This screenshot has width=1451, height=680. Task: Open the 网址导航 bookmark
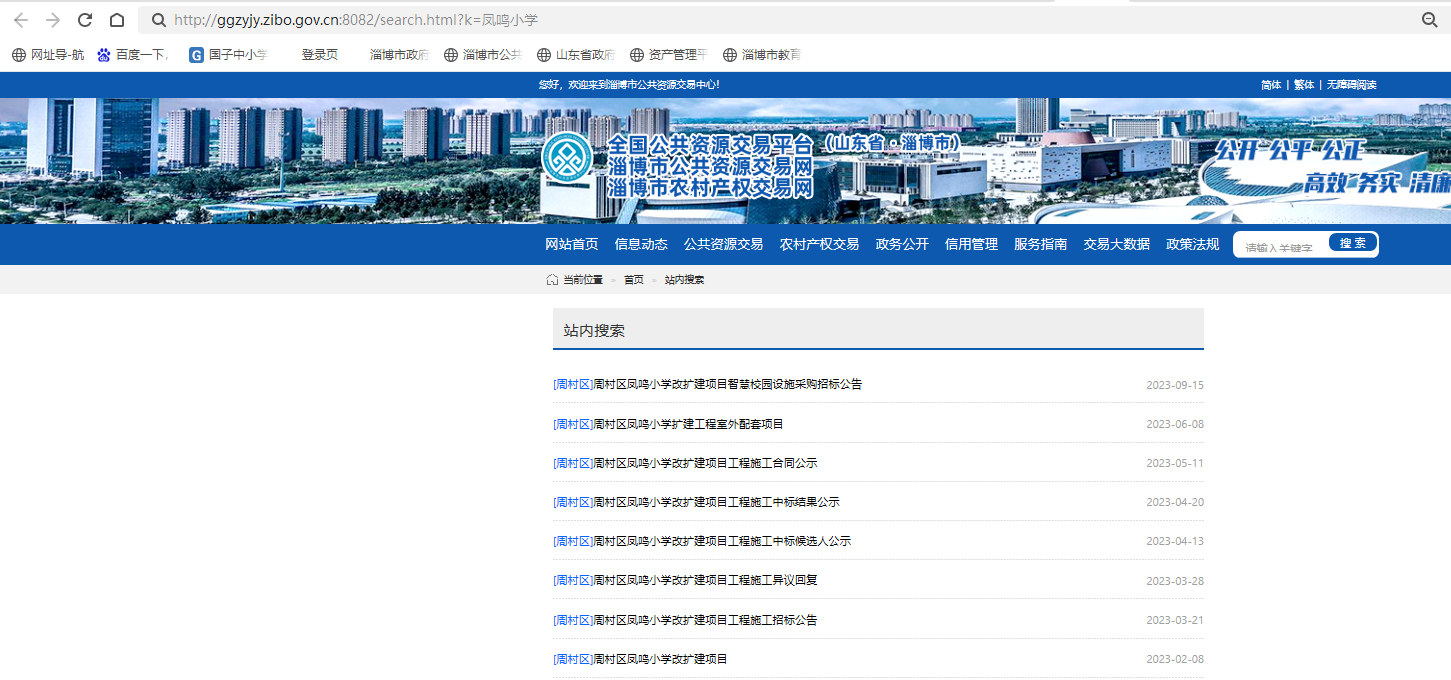(48, 55)
